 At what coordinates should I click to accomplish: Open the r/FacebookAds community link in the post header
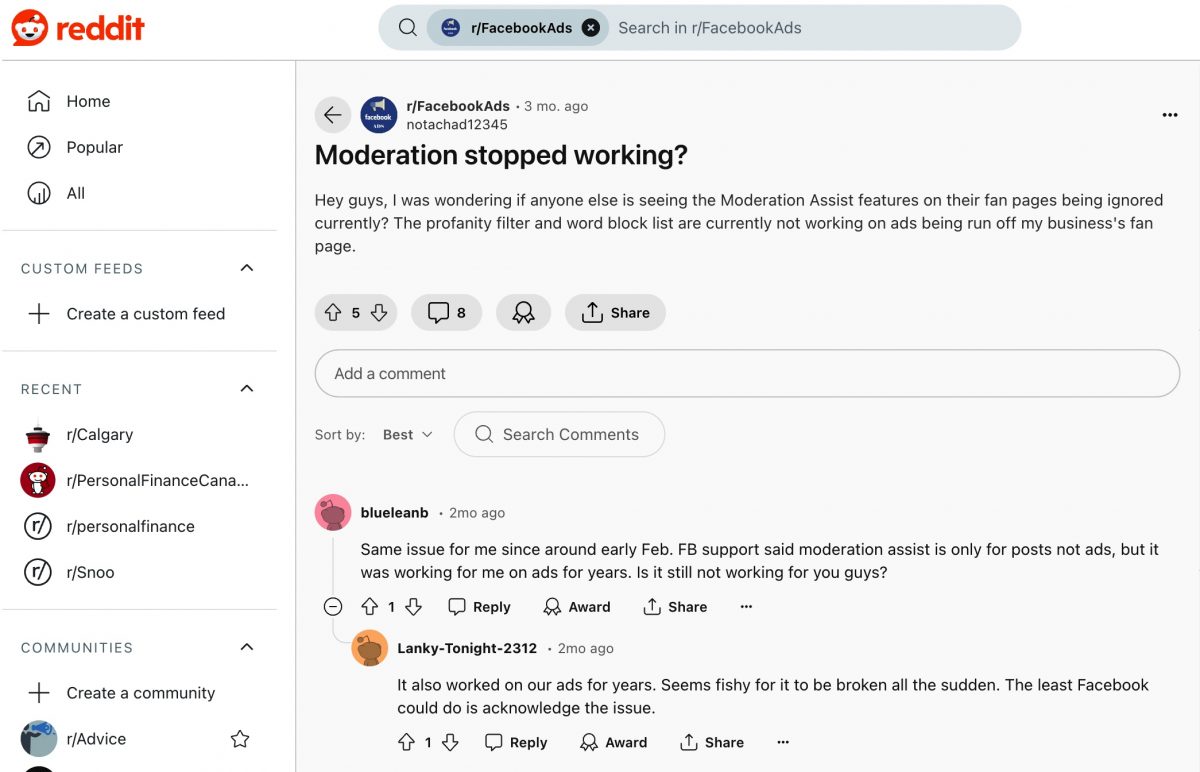click(x=458, y=106)
